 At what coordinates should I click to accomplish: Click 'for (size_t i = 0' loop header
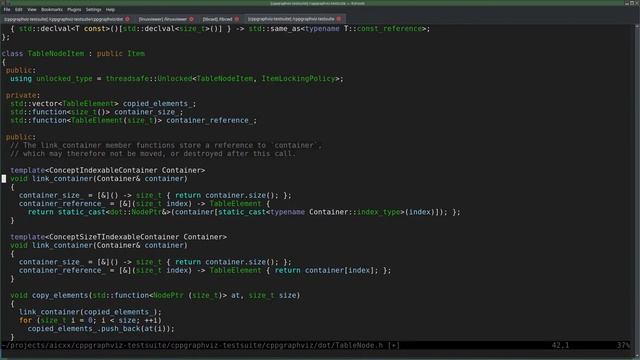(x=90, y=320)
